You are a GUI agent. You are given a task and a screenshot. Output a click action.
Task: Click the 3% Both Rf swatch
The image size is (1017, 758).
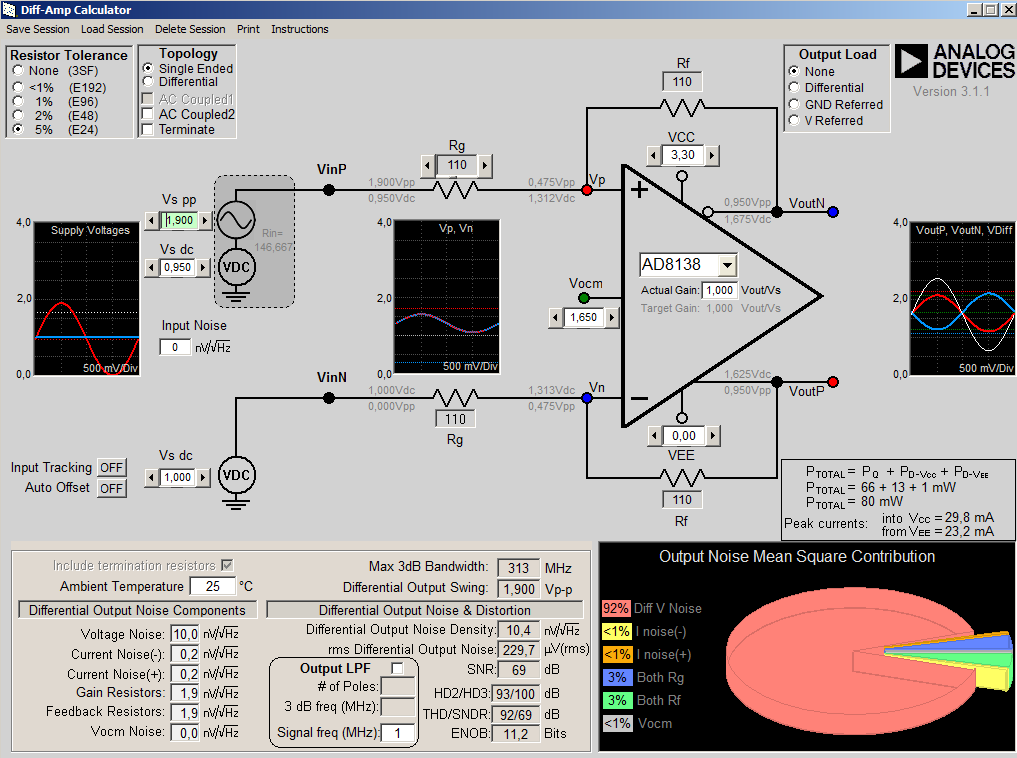[617, 700]
